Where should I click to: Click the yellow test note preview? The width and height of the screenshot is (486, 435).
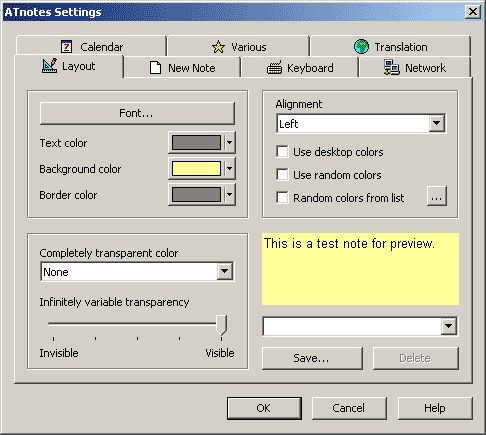click(360, 269)
